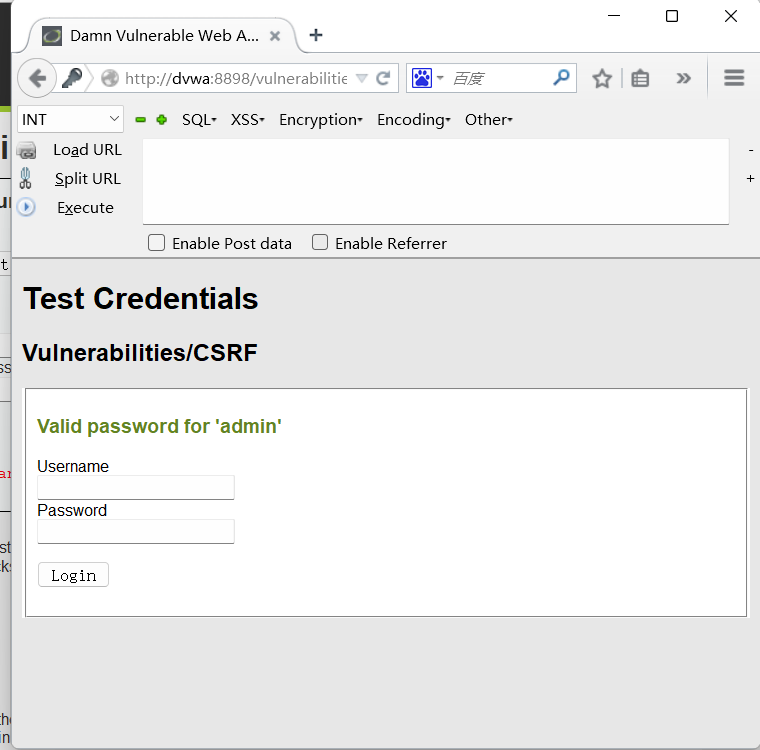Enable Post data checkbox
Viewport: 760px width, 750px height.
click(156, 243)
